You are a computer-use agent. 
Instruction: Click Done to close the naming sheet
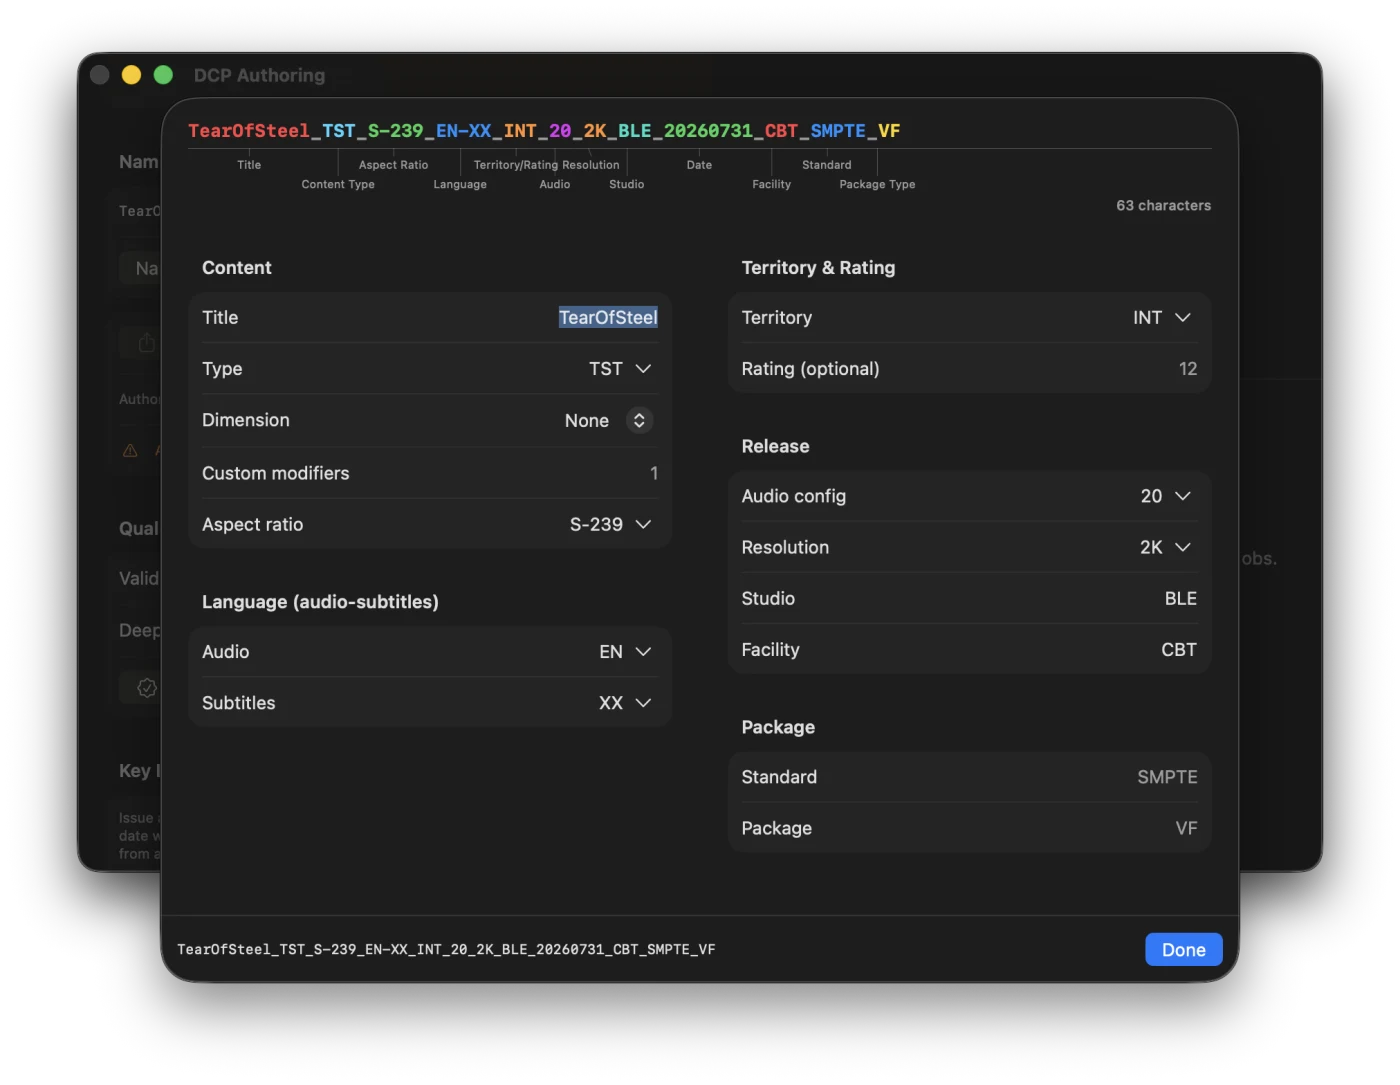tap(1184, 950)
